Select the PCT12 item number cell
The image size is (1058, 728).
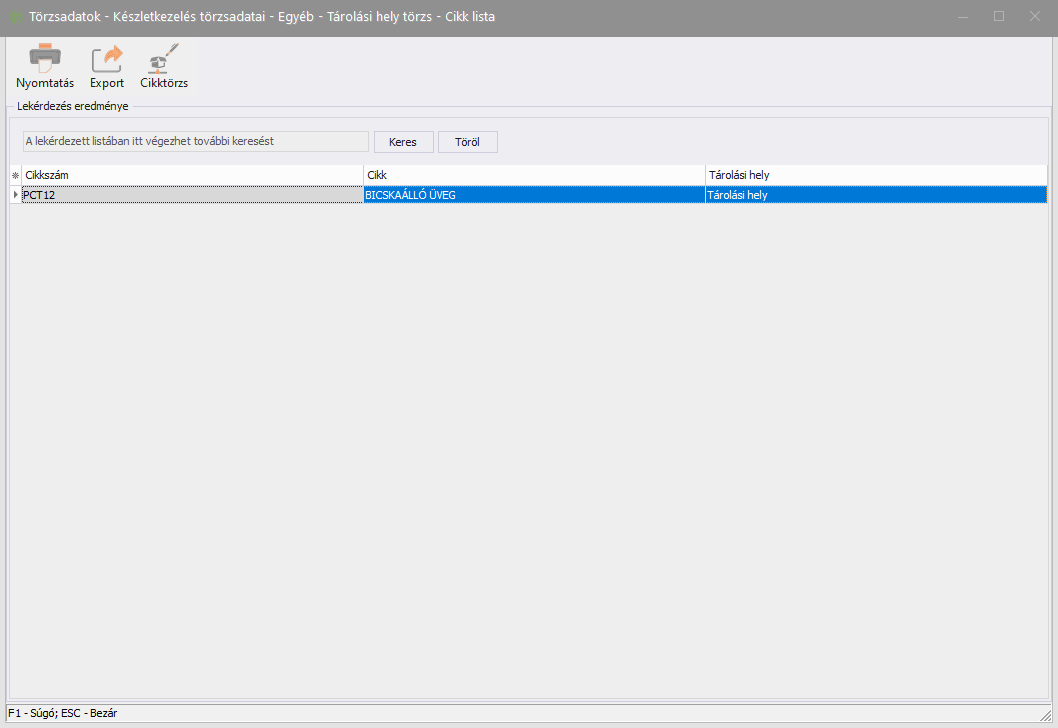click(x=192, y=195)
